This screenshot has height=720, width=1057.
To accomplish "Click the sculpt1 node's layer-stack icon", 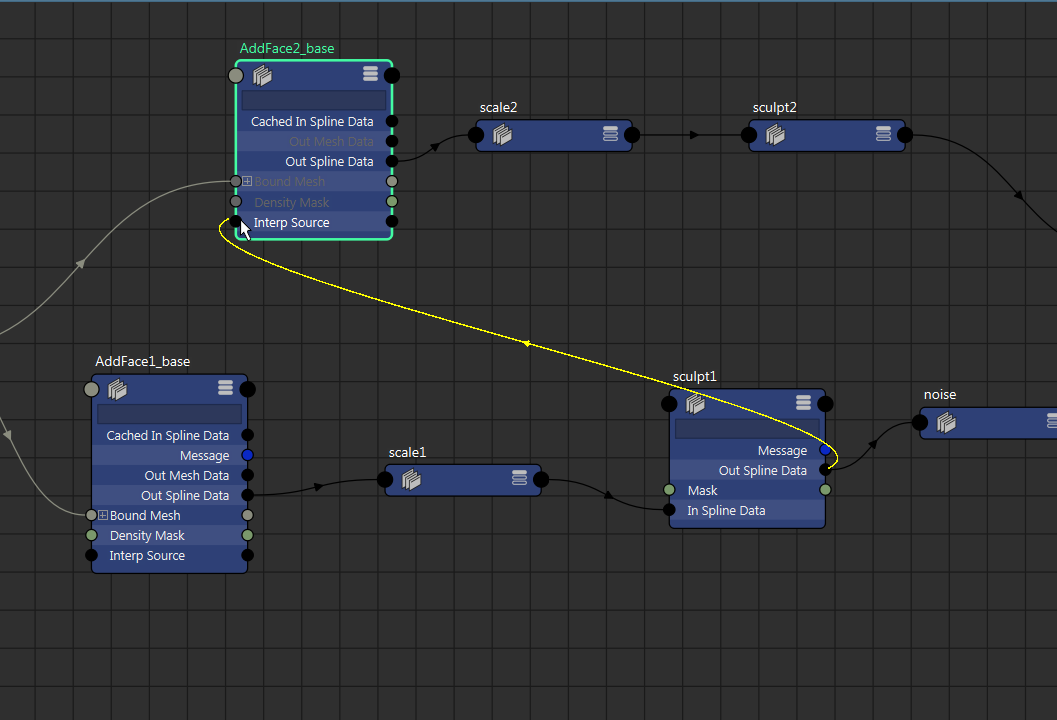I will click(695, 403).
